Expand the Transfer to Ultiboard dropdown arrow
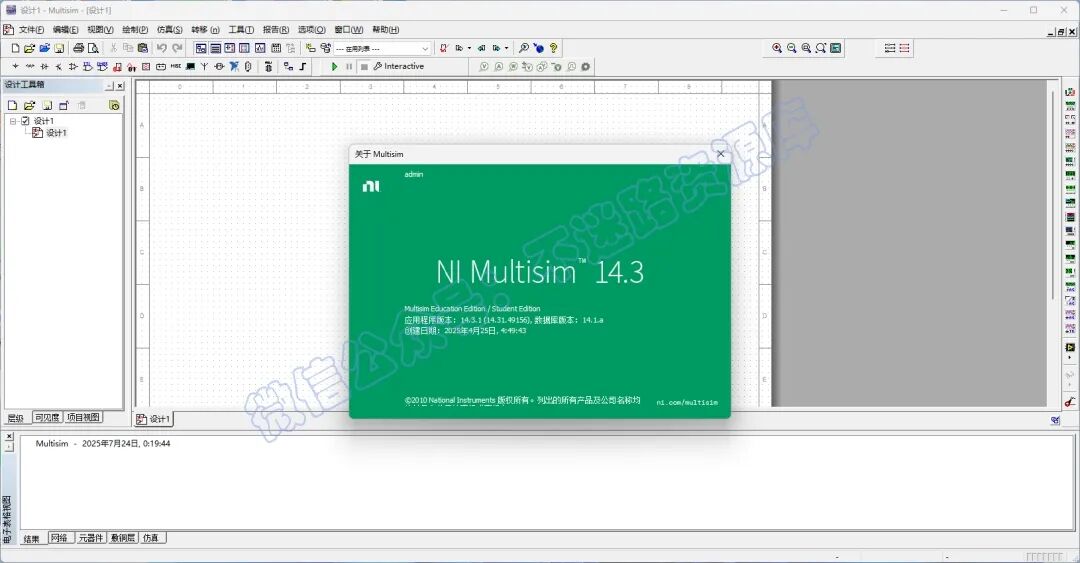 tap(469, 48)
